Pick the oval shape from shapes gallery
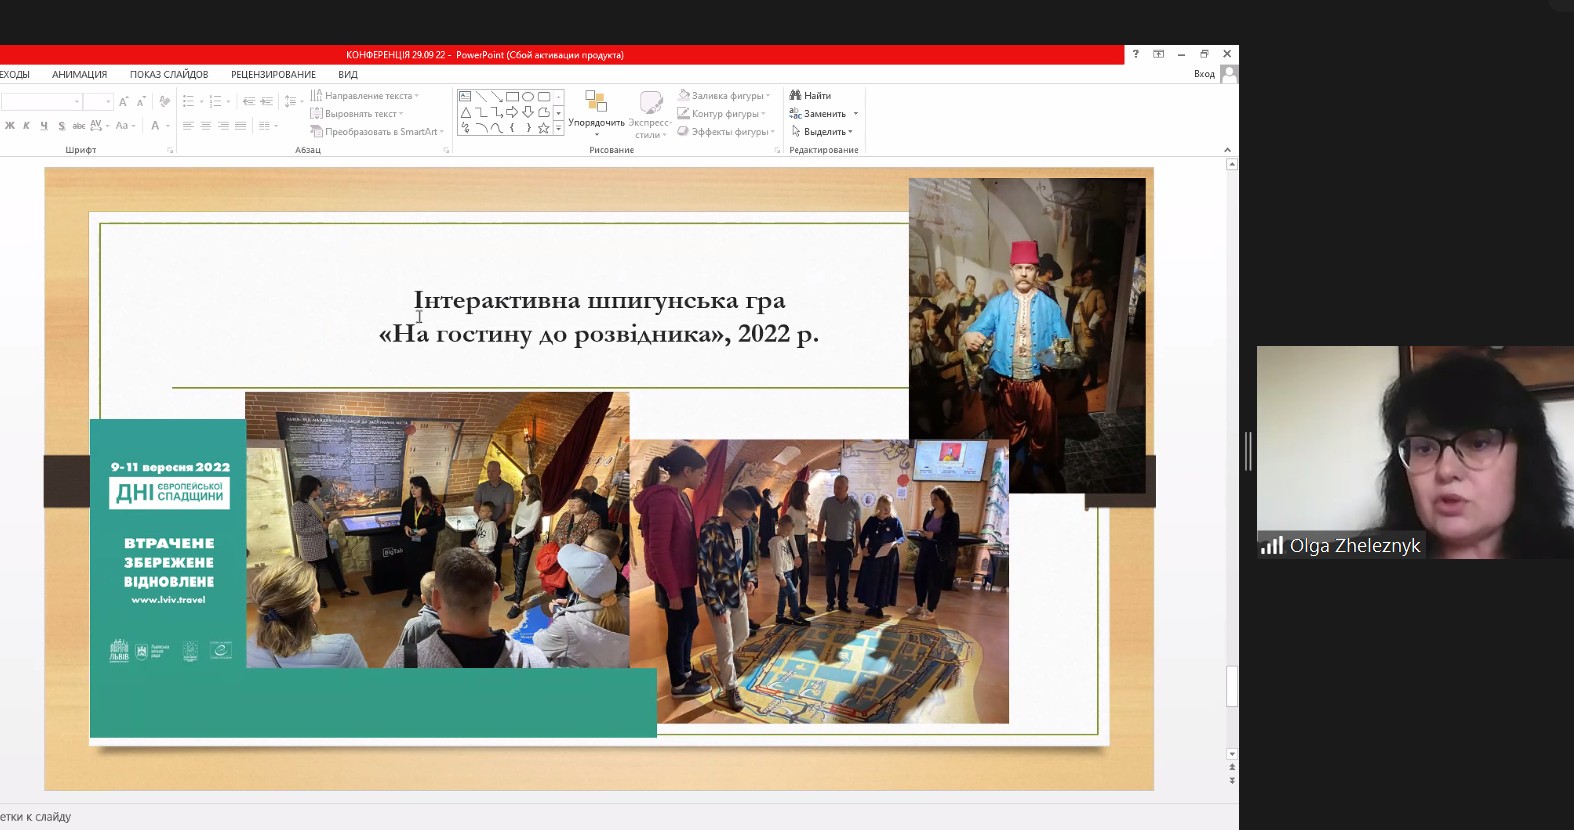The image size is (1574, 830). pos(528,97)
